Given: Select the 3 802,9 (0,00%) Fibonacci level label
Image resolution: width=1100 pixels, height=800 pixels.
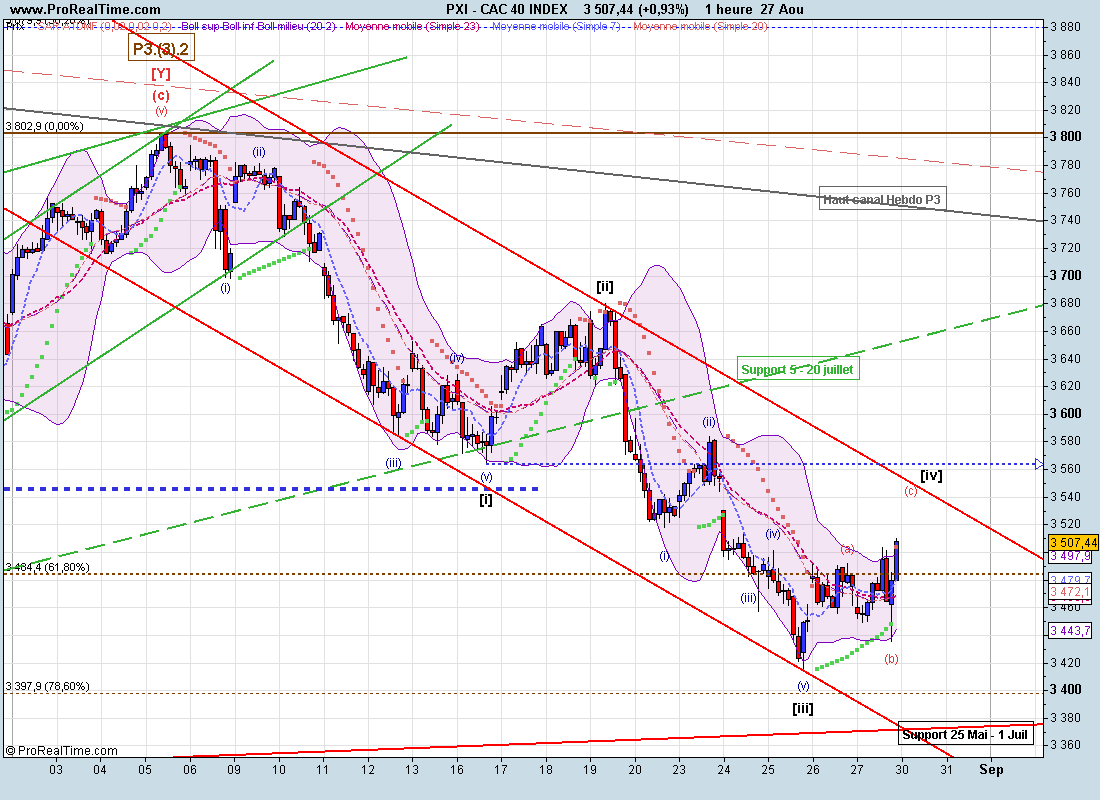Looking at the screenshot, I should (42, 127).
